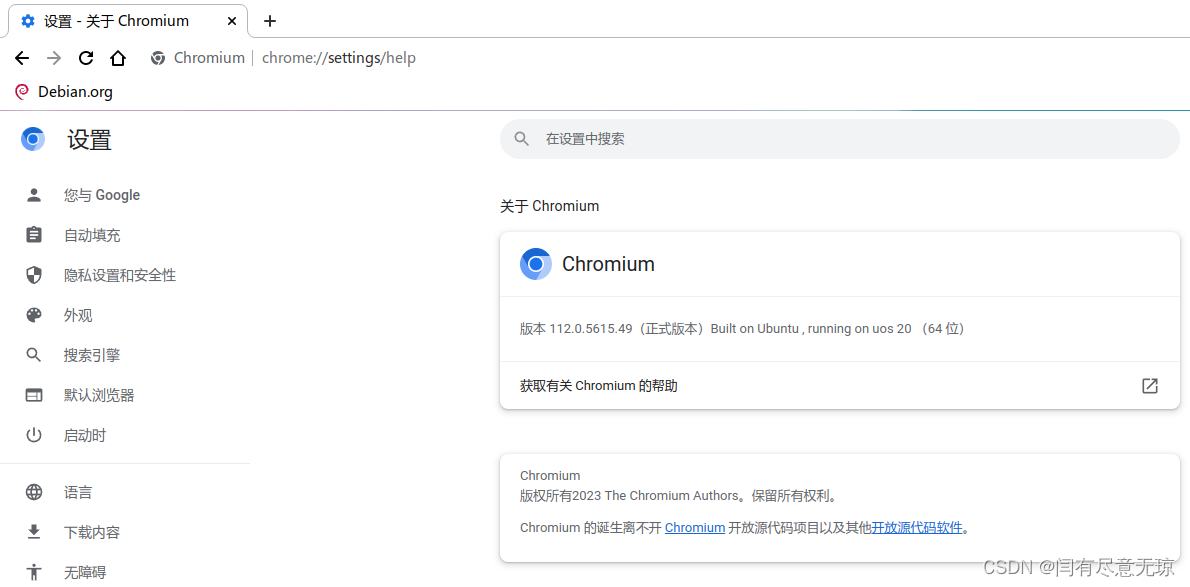Click 获取有关 Chromium 的帮助 row

pos(839,386)
